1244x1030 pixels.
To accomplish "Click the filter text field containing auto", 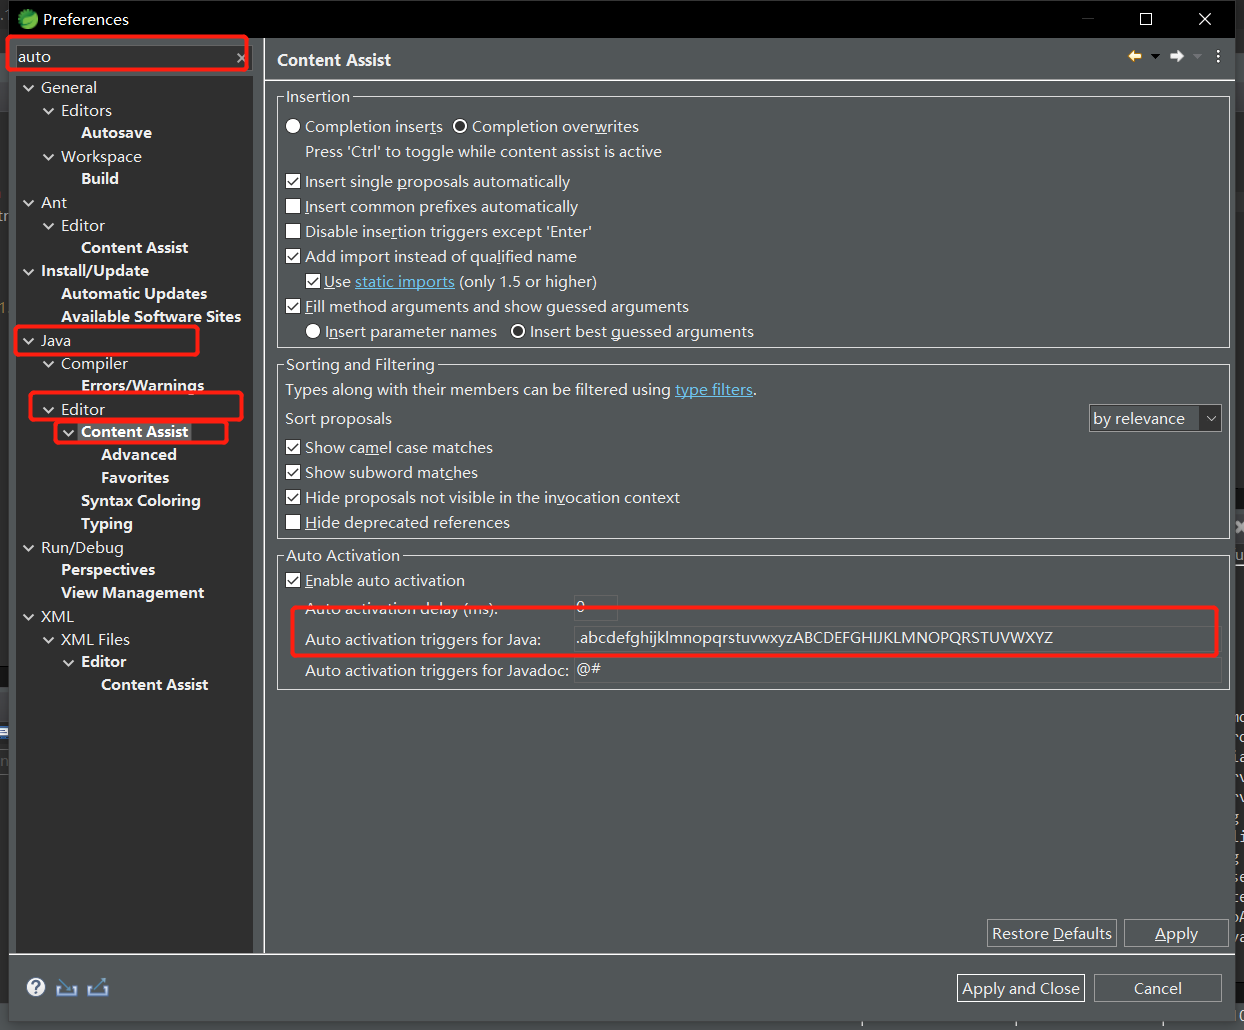I will pos(124,57).
